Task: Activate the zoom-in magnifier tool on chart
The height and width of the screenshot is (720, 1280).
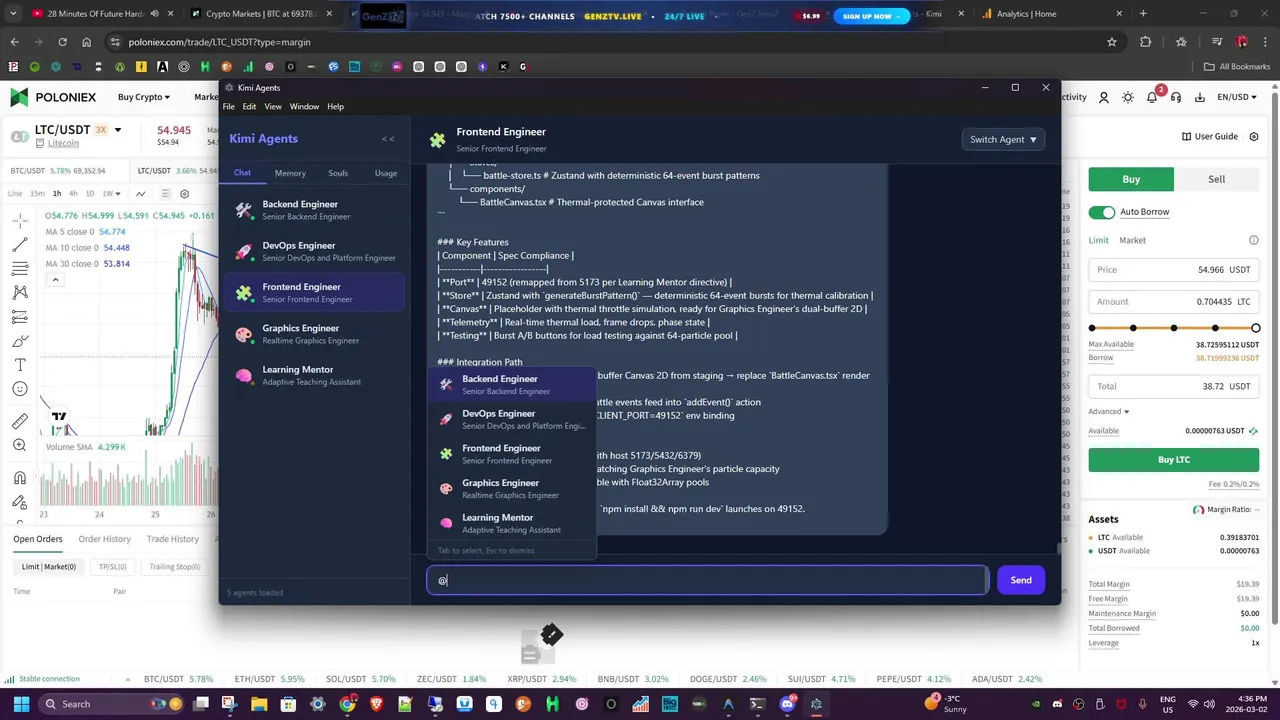Action: 19,445
